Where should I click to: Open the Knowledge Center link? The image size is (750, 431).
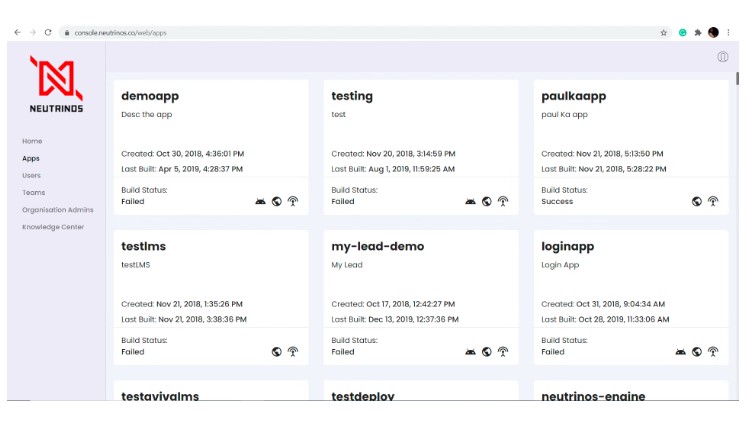pyautogui.click(x=53, y=227)
